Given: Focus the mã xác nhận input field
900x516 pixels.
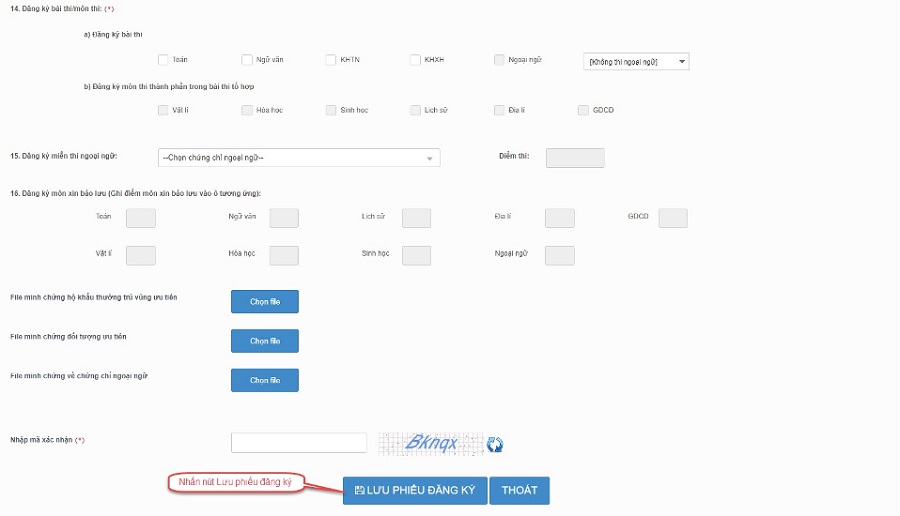Looking at the screenshot, I should click(299, 443).
